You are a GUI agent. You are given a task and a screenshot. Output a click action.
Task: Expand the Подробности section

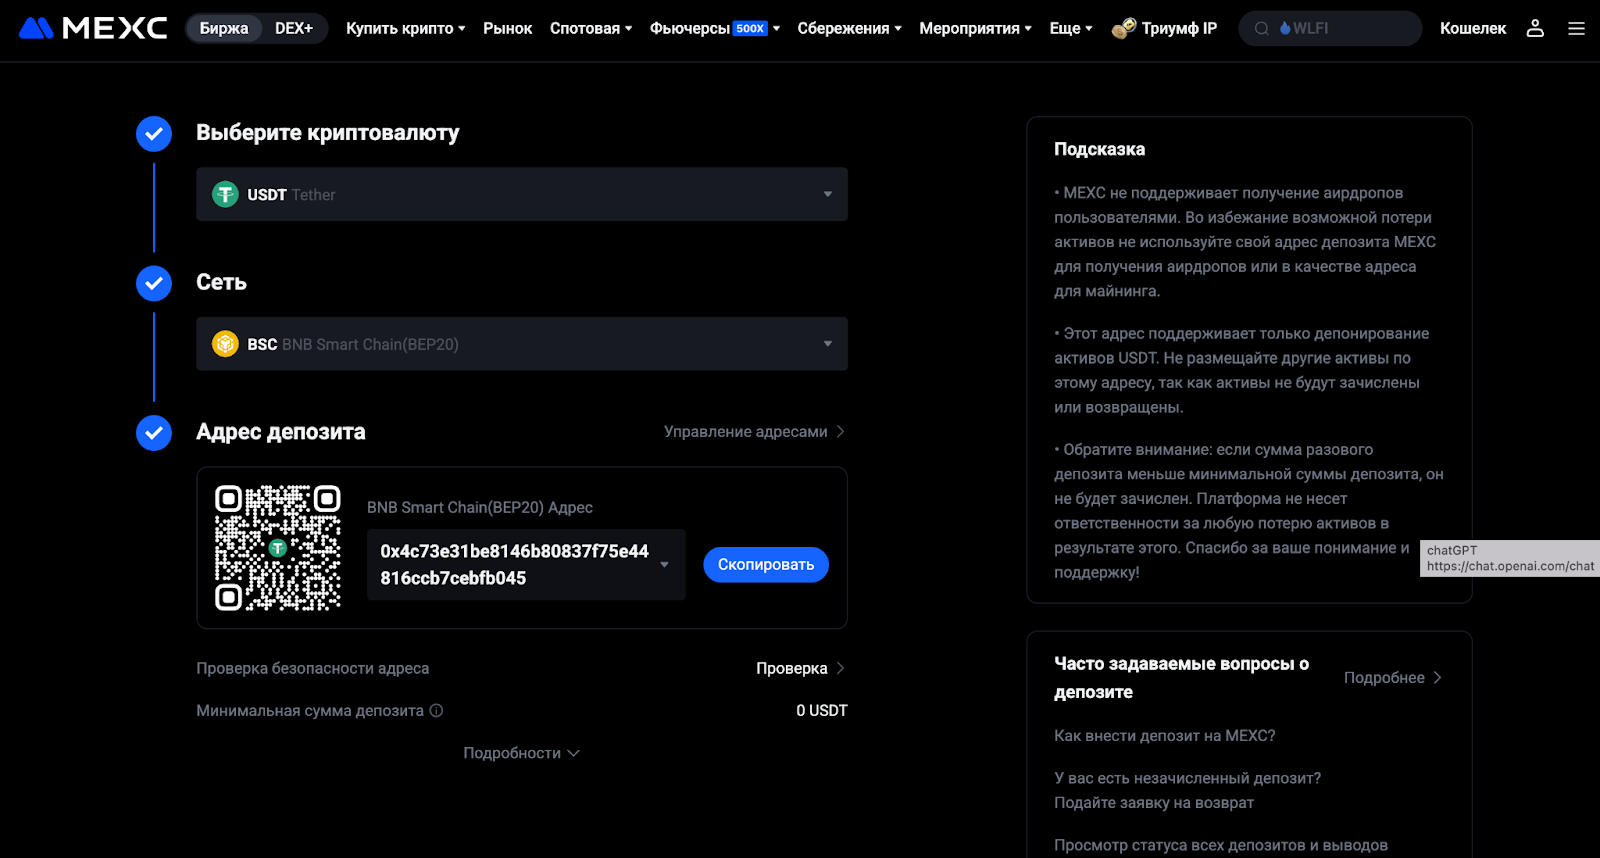(x=521, y=753)
